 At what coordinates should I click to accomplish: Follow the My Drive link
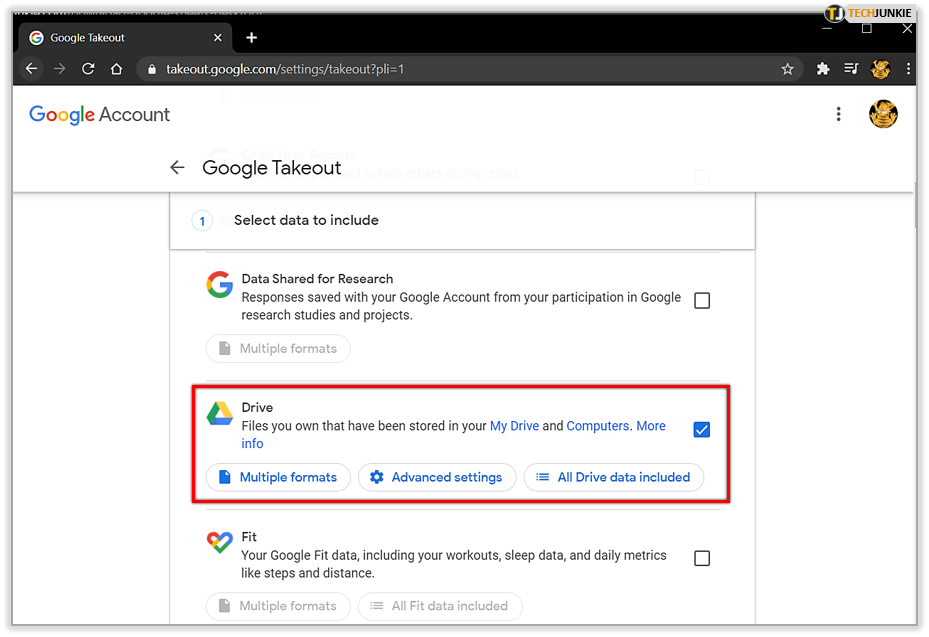[514, 425]
